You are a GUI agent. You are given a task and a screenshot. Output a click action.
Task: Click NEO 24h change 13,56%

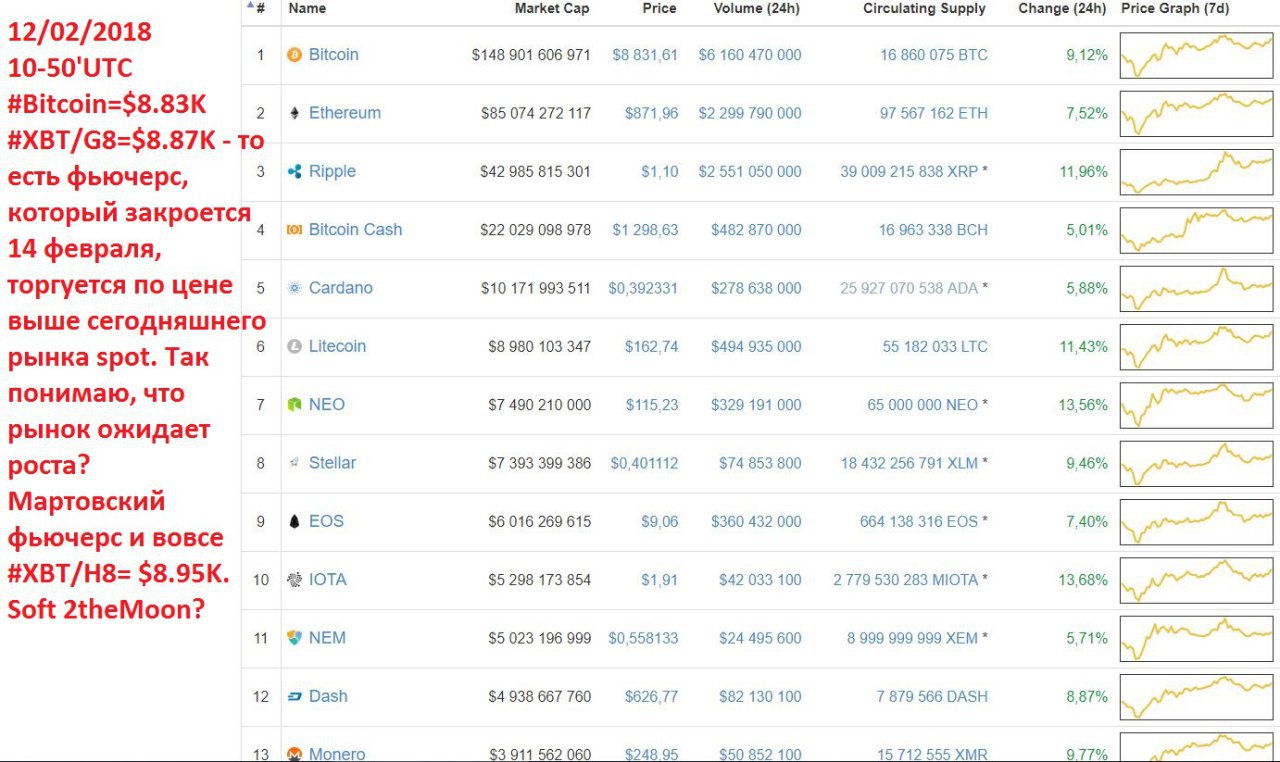coord(1083,405)
